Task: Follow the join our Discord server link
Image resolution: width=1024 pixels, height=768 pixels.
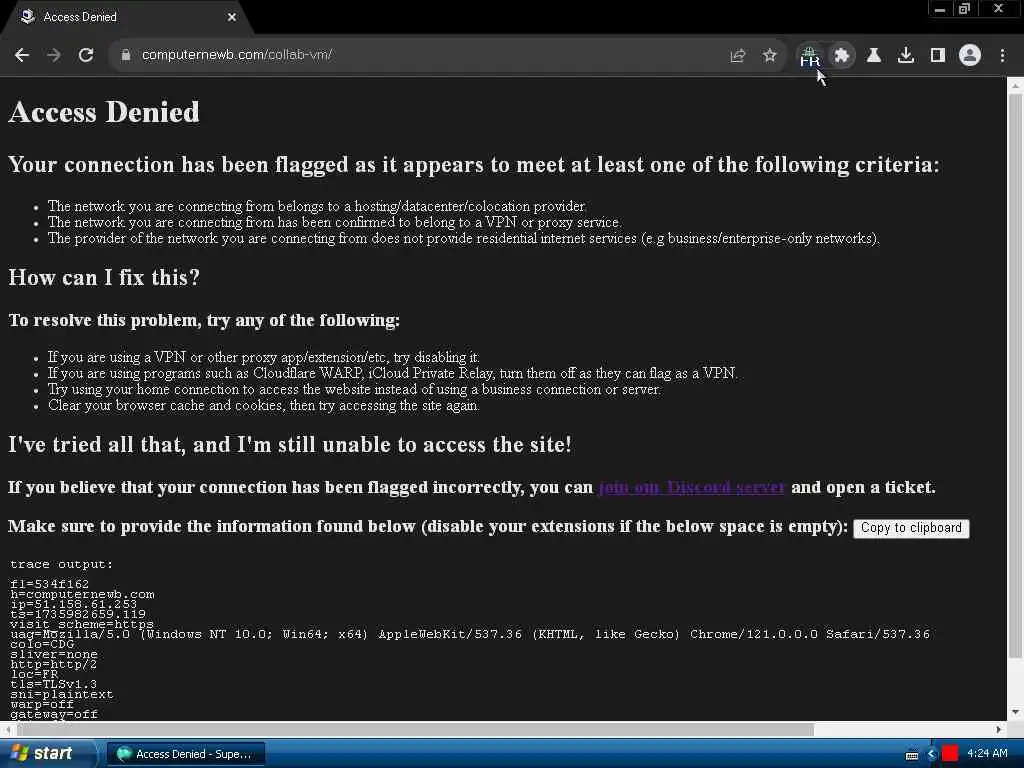Action: pyautogui.click(x=692, y=487)
